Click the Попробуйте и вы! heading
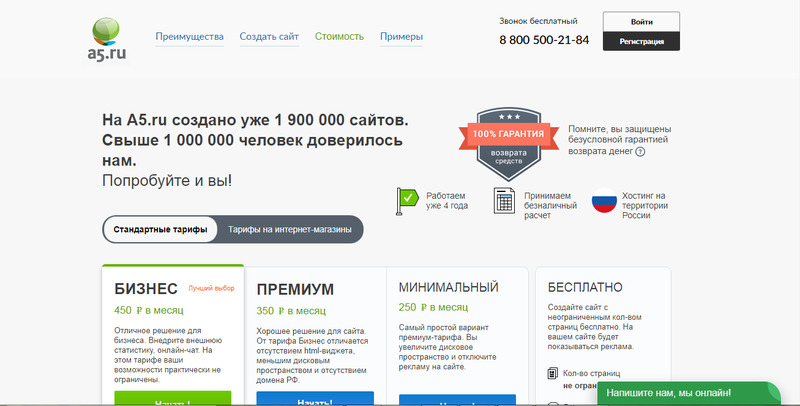The height and width of the screenshot is (406, 800). click(167, 181)
